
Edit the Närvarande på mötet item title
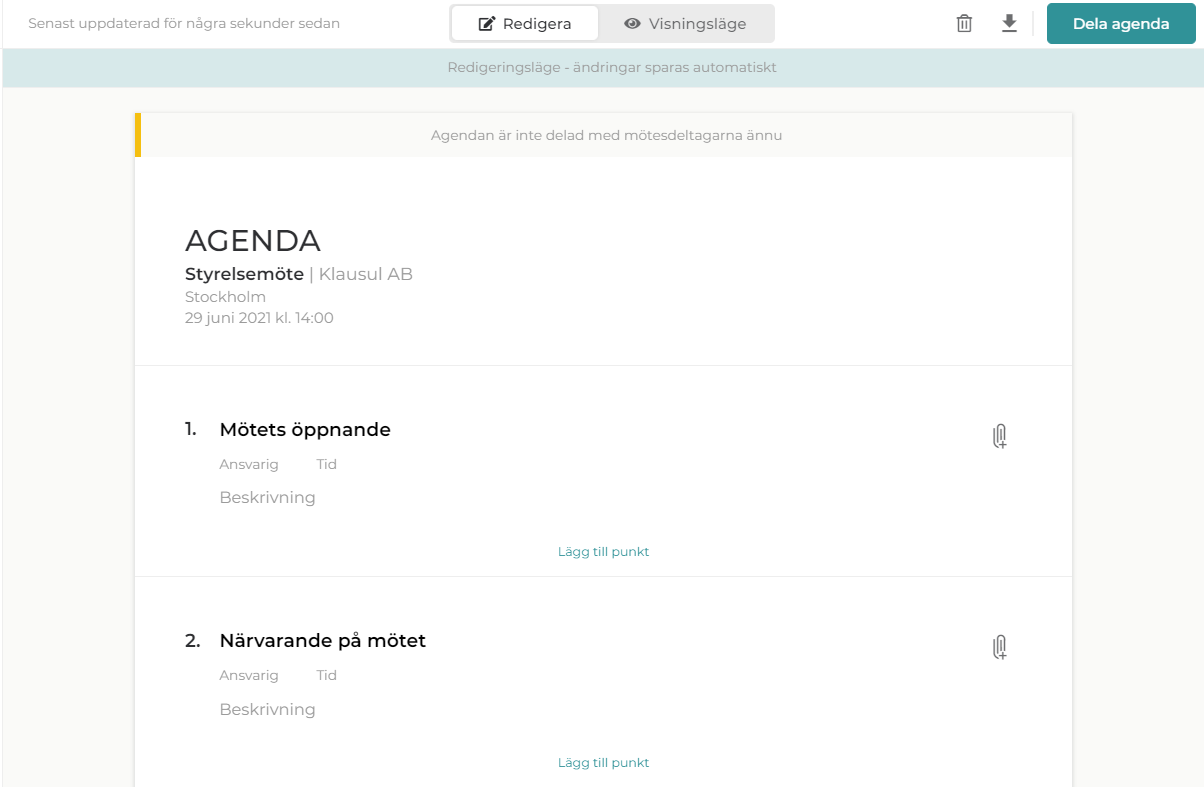(322, 641)
